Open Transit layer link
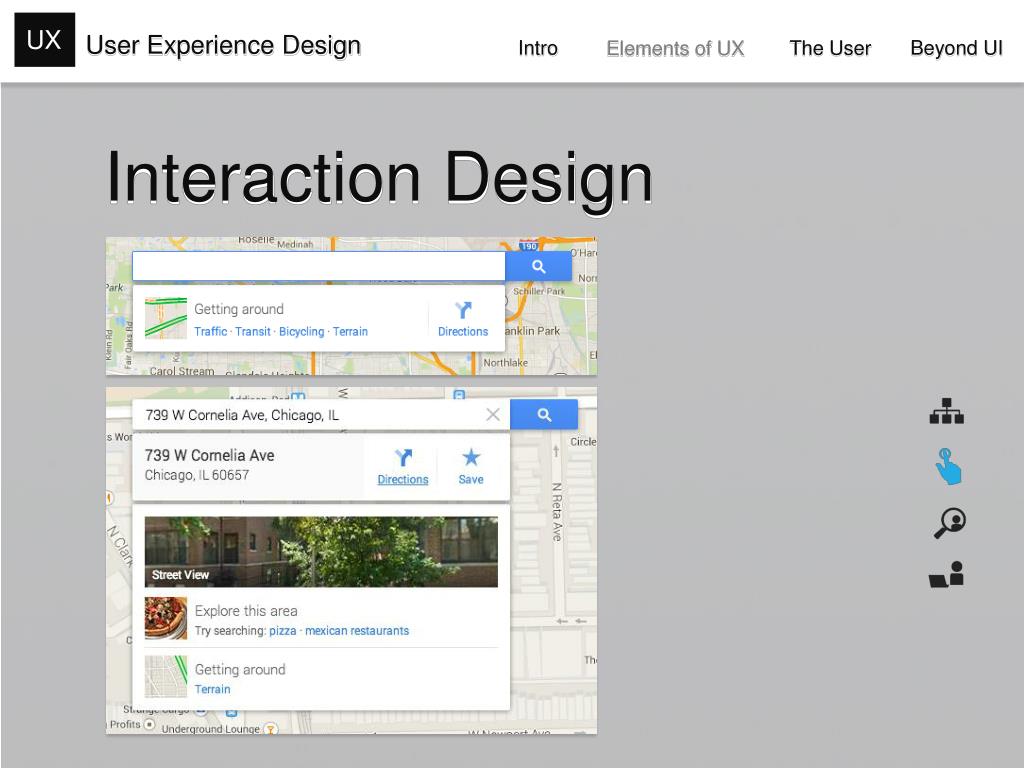Image resolution: width=1024 pixels, height=768 pixels. (x=253, y=332)
